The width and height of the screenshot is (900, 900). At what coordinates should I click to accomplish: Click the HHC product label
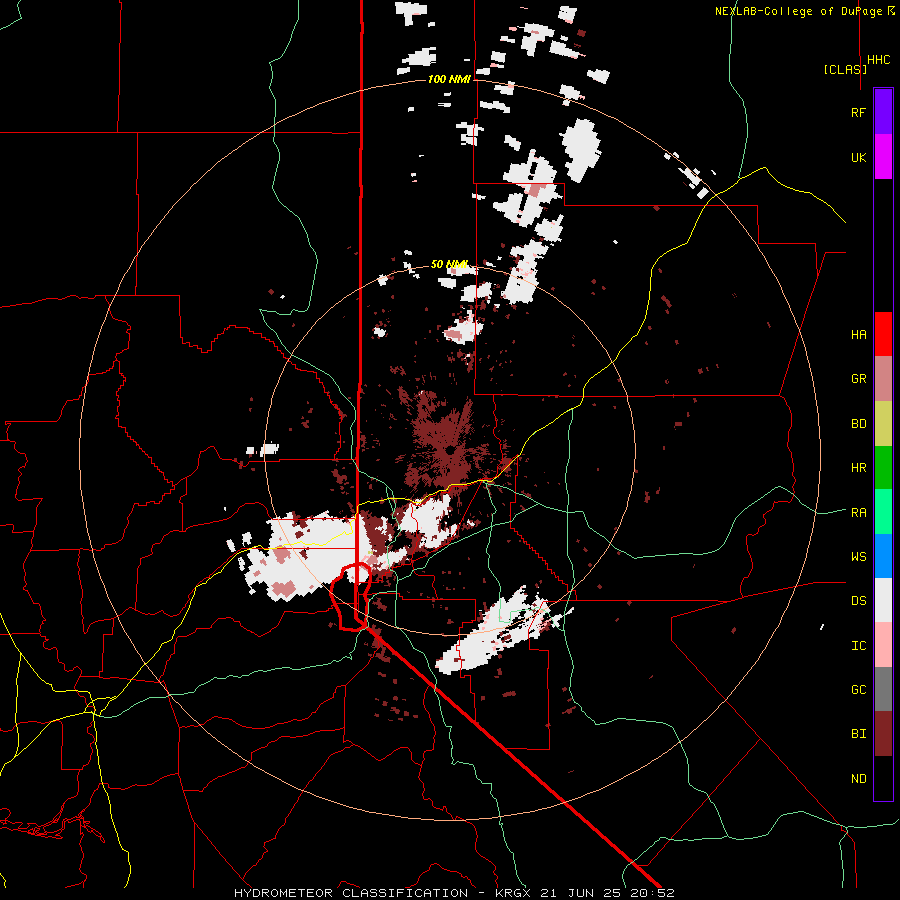pos(879,60)
